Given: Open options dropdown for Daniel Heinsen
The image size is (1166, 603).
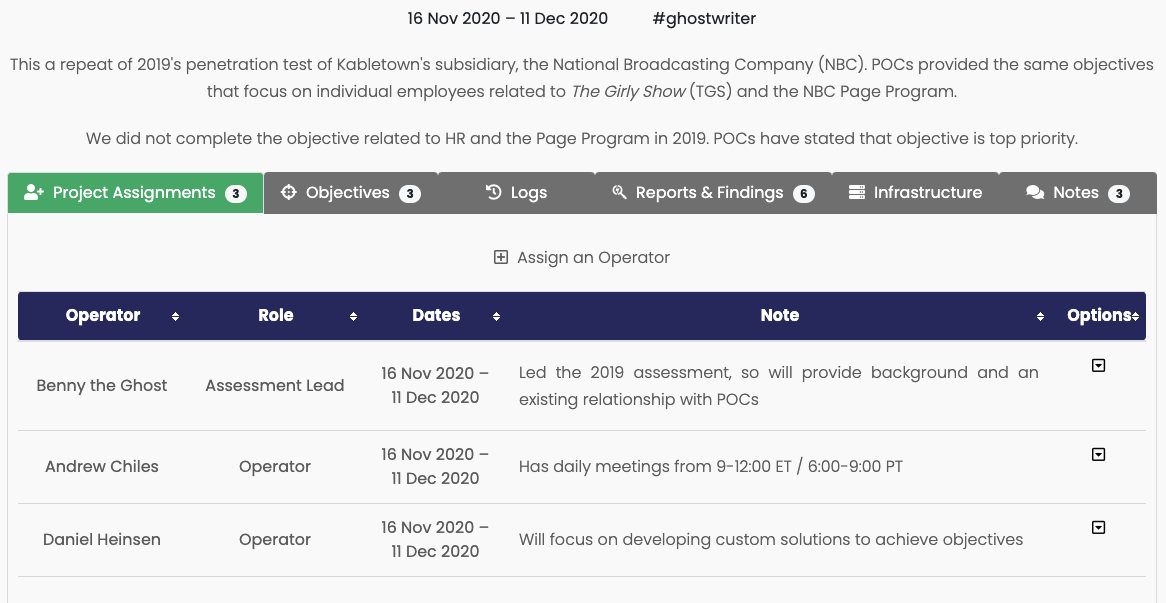Looking at the screenshot, I should click(x=1098, y=528).
